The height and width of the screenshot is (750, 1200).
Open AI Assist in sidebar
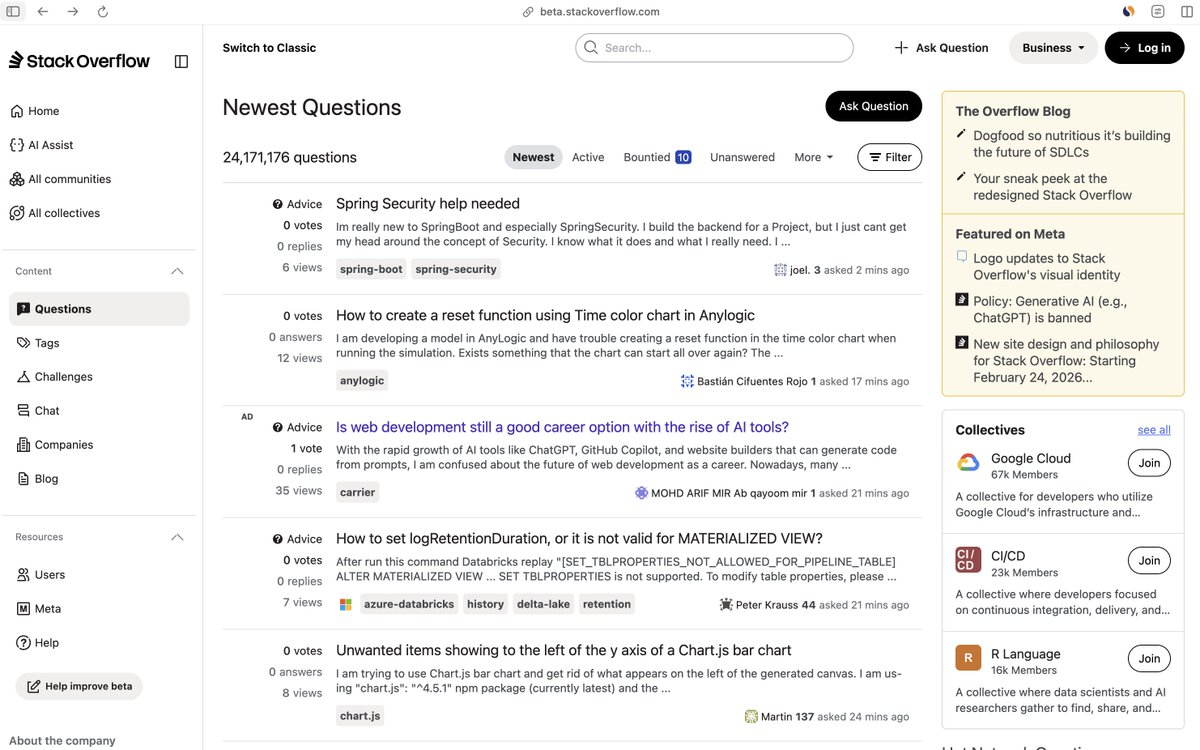tap(42, 145)
